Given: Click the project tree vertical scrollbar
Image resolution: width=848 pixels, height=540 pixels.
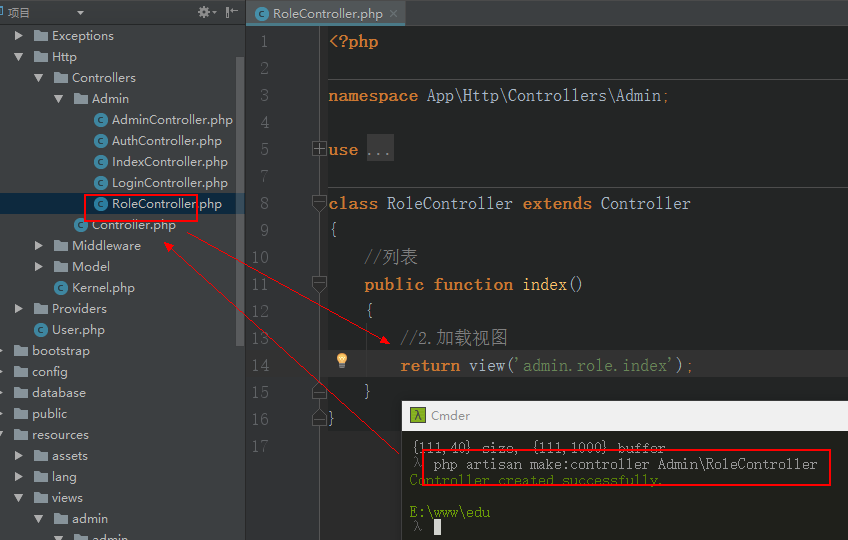Looking at the screenshot, I should click(240, 200).
